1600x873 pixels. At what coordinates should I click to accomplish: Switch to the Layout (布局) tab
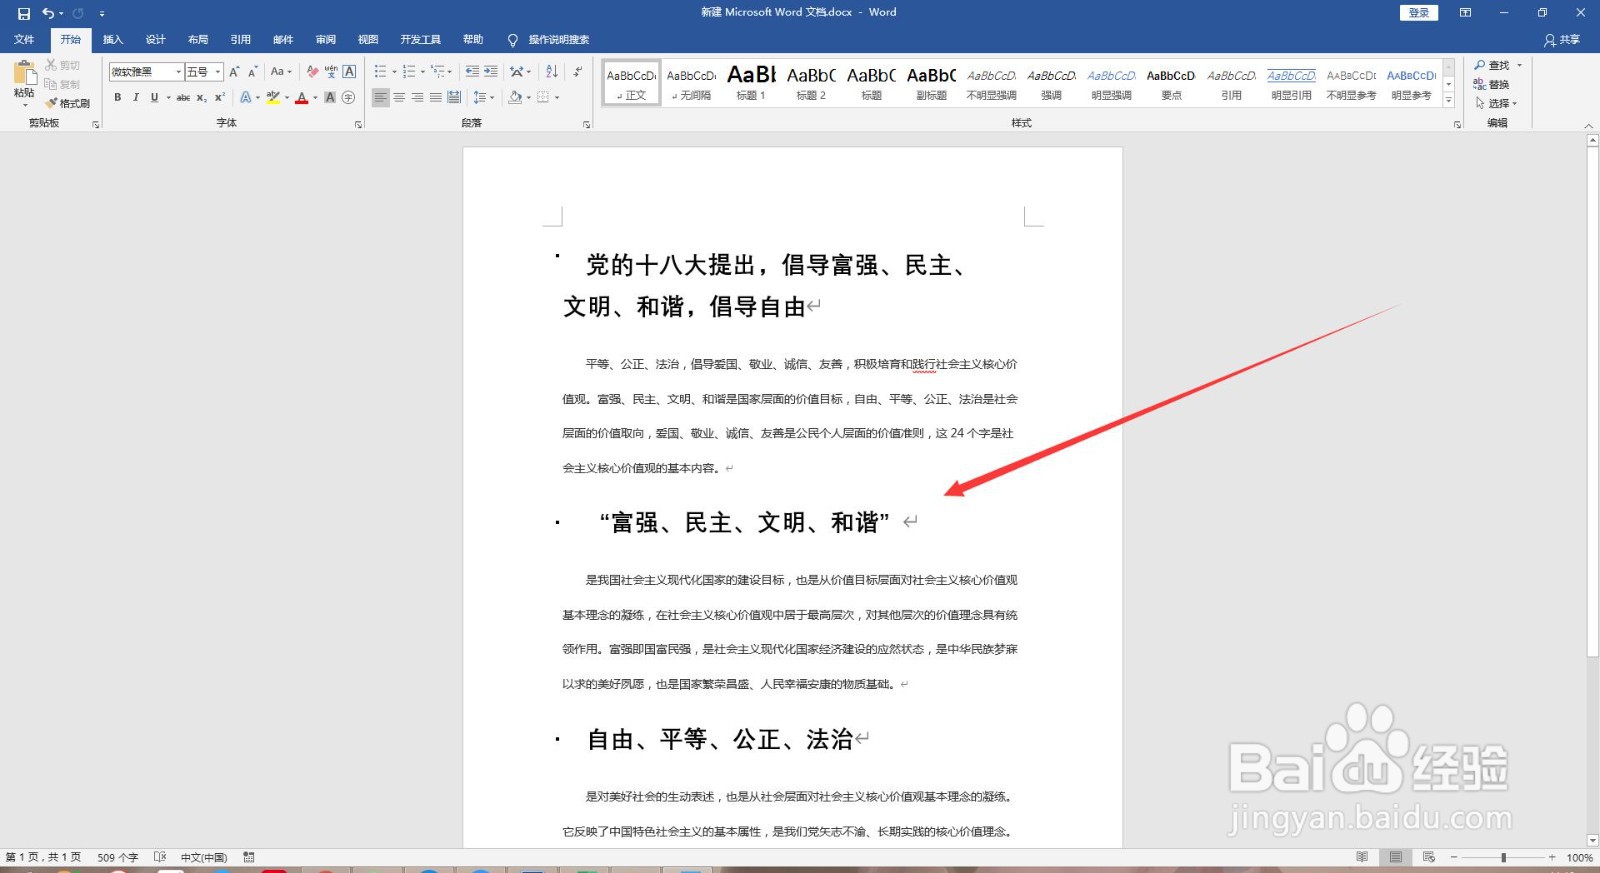pos(198,39)
